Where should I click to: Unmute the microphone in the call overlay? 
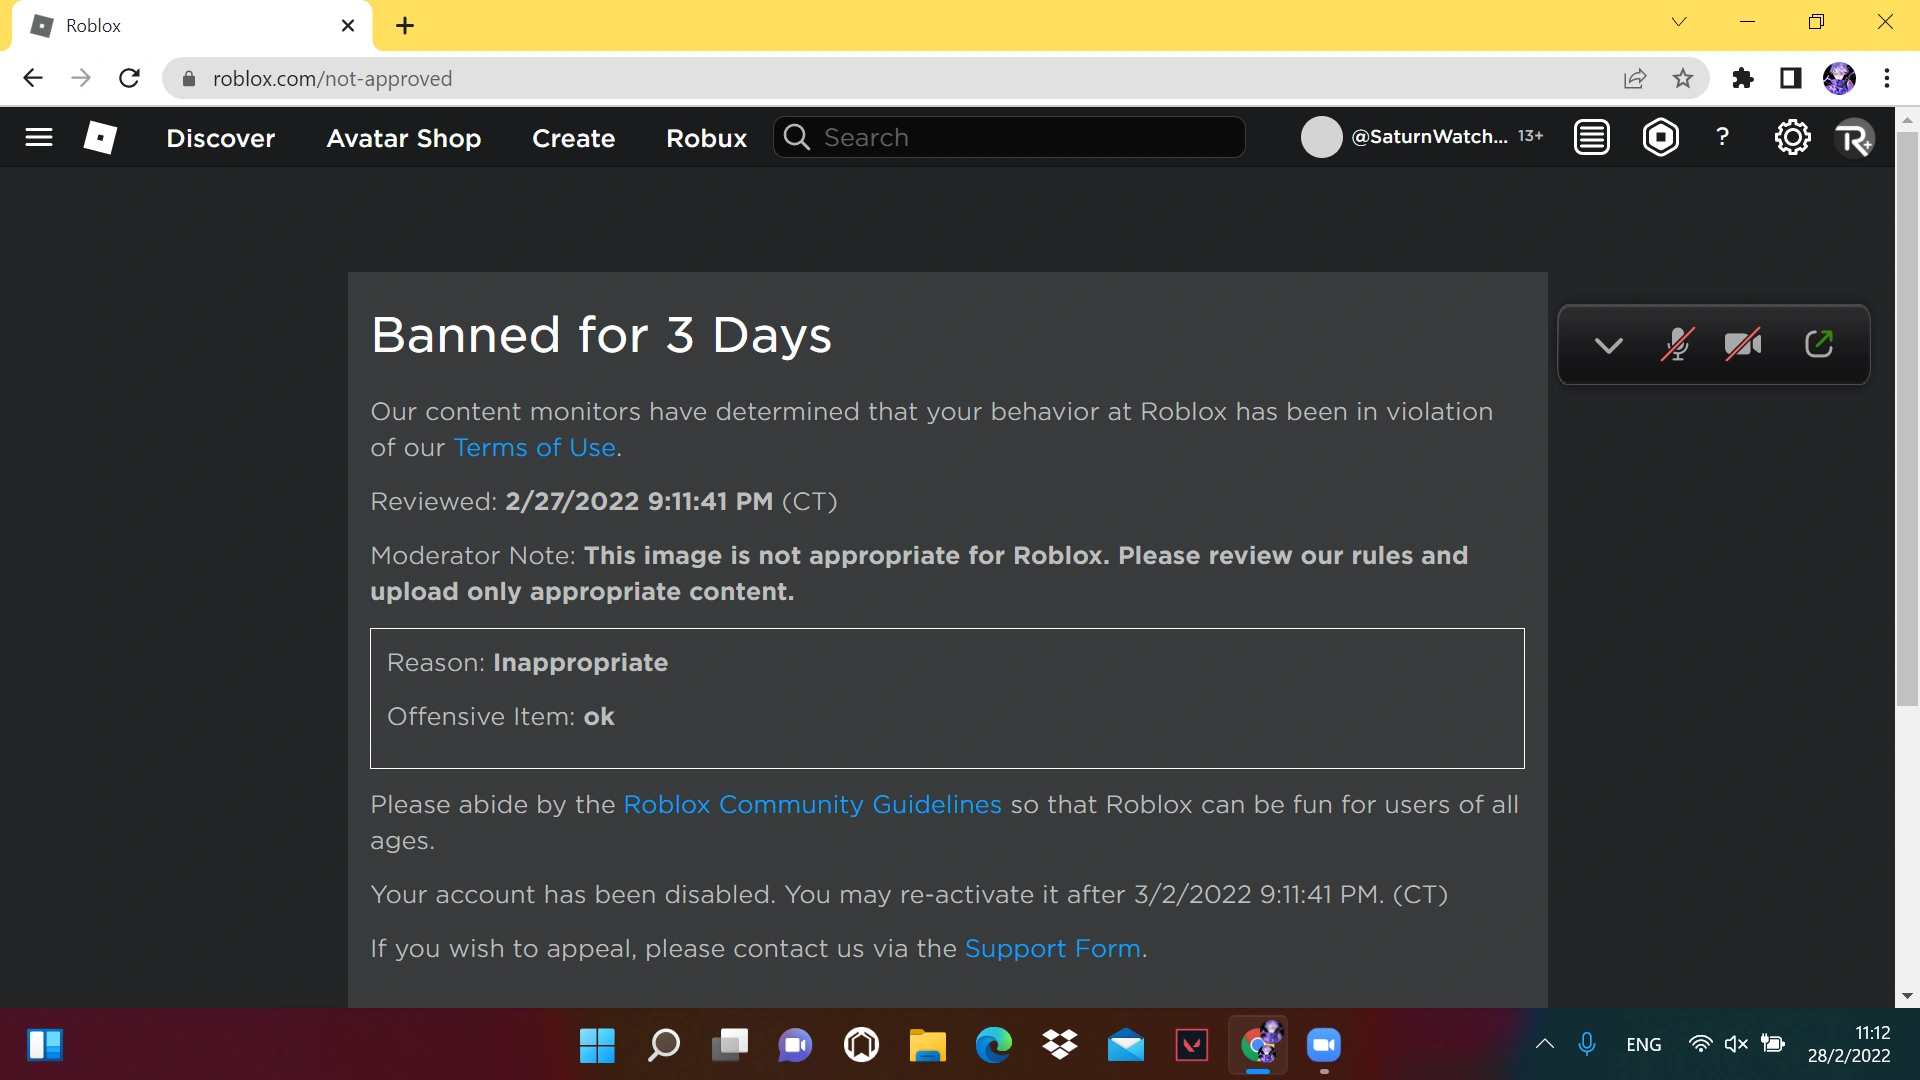coord(1677,344)
